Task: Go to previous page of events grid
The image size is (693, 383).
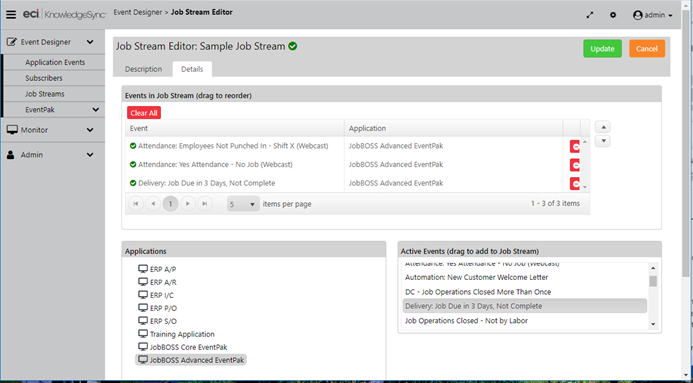Action: point(153,204)
